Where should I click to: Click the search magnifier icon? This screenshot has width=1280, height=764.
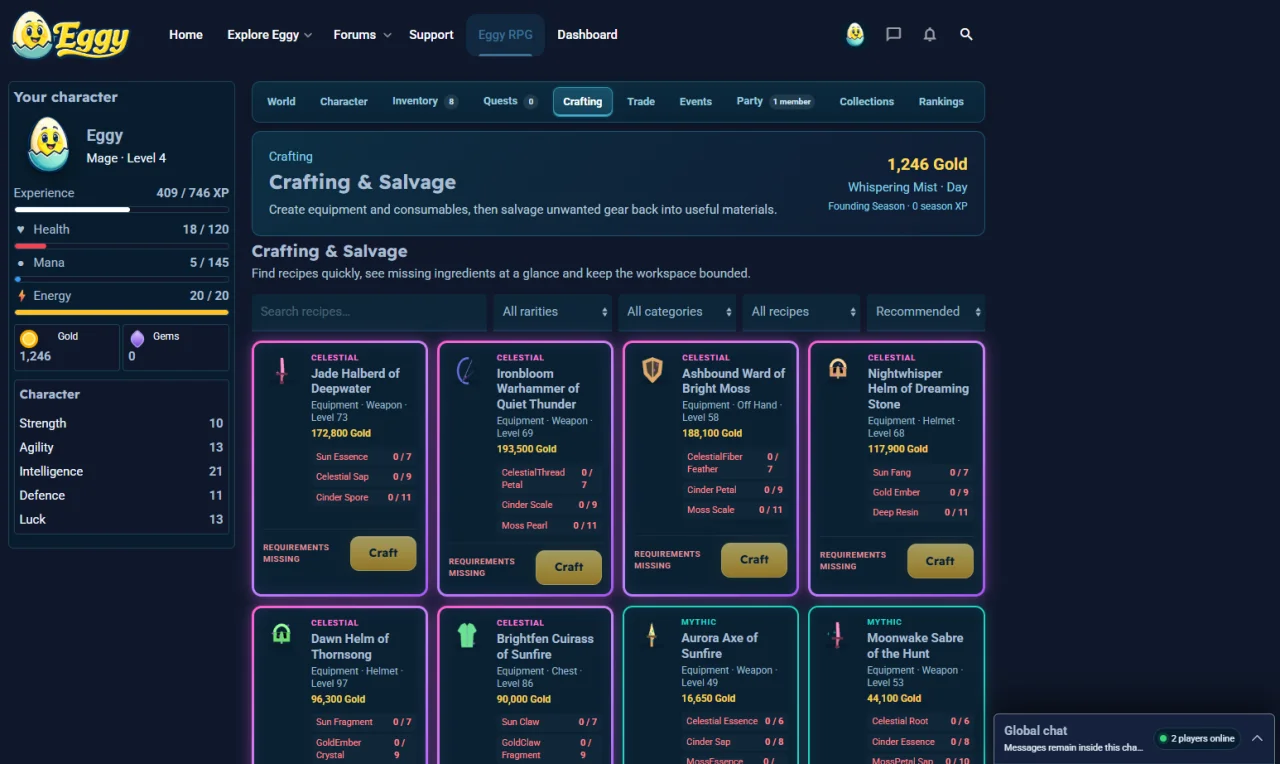point(966,34)
